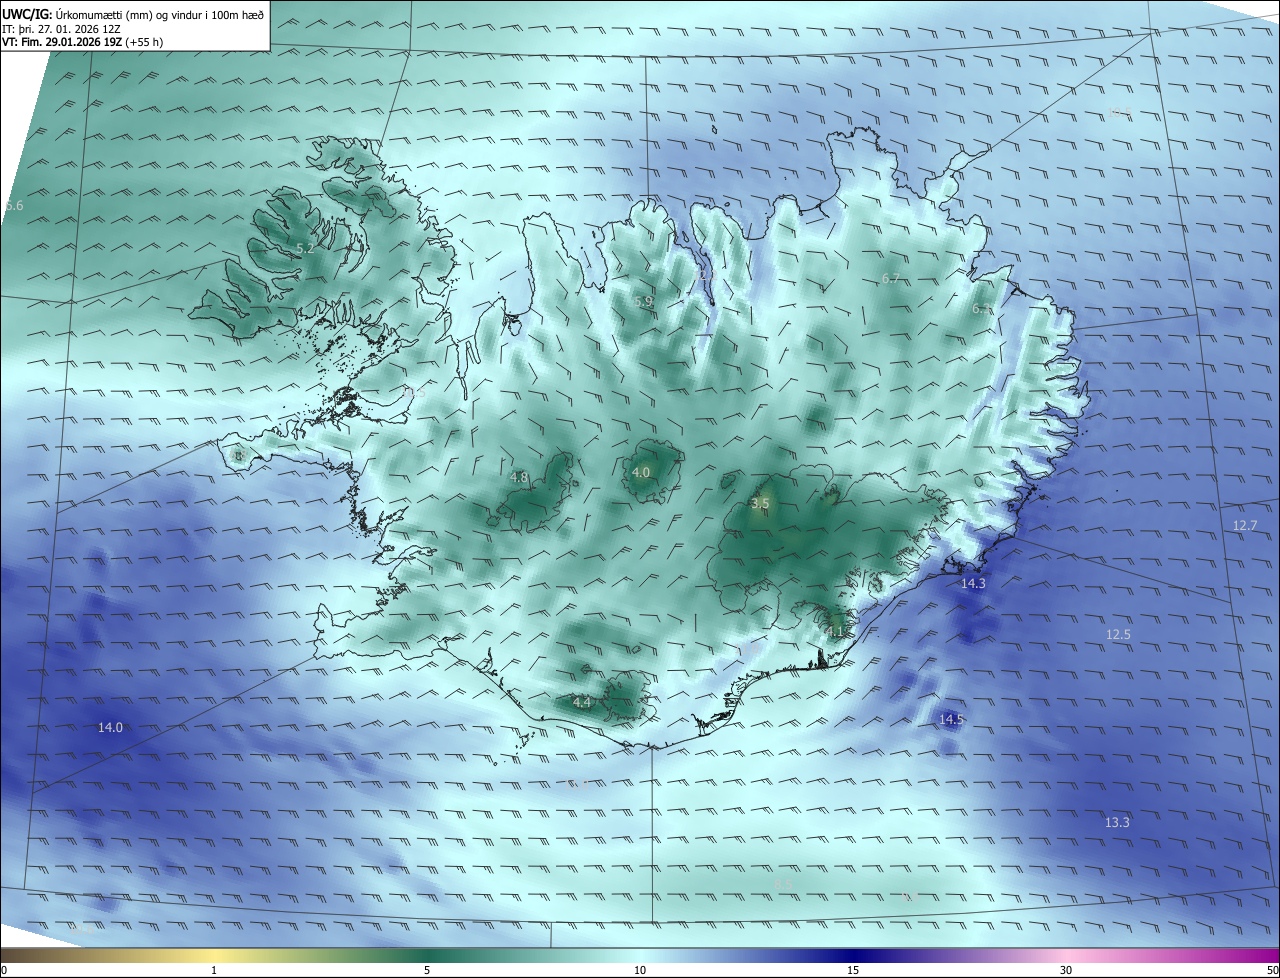Click the 'IT: þri. 27. 01. 2026 12Z' line
This screenshot has width=1280, height=978.
(59, 29)
